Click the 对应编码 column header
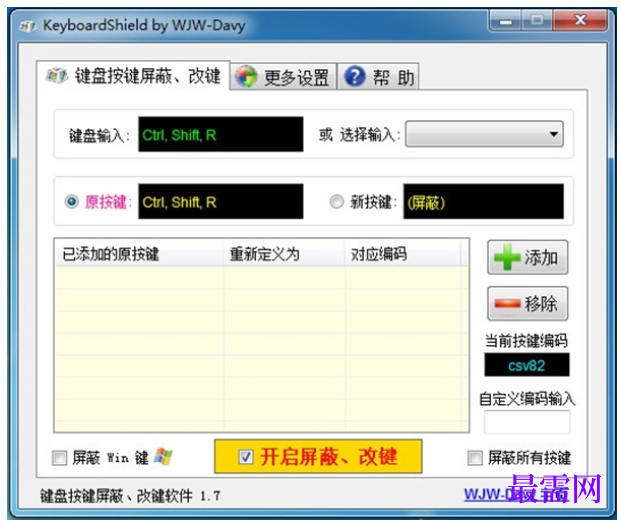The height and width of the screenshot is (520, 620). pos(403,253)
